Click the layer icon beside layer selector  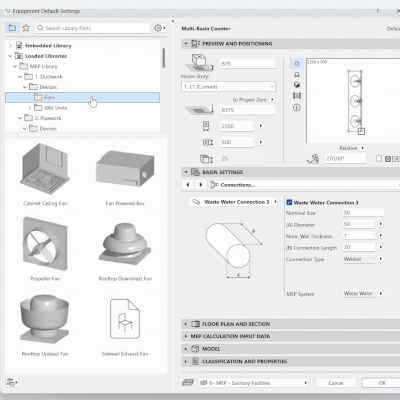tap(188, 383)
